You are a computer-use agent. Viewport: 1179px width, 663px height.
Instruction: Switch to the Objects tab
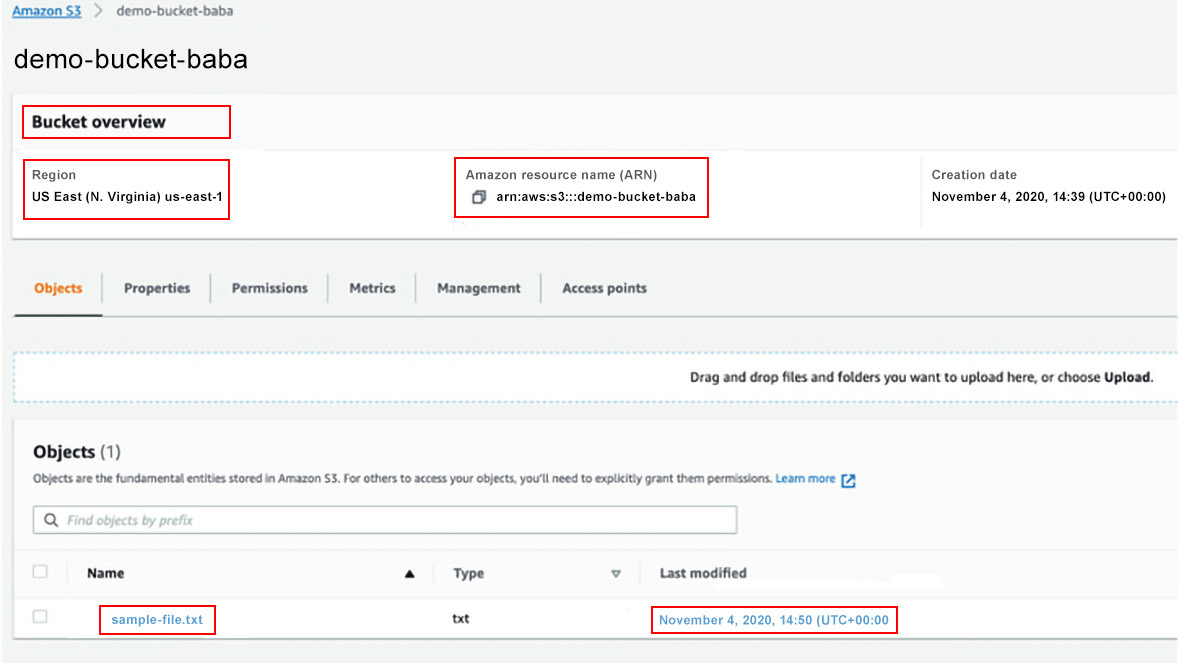pos(58,288)
